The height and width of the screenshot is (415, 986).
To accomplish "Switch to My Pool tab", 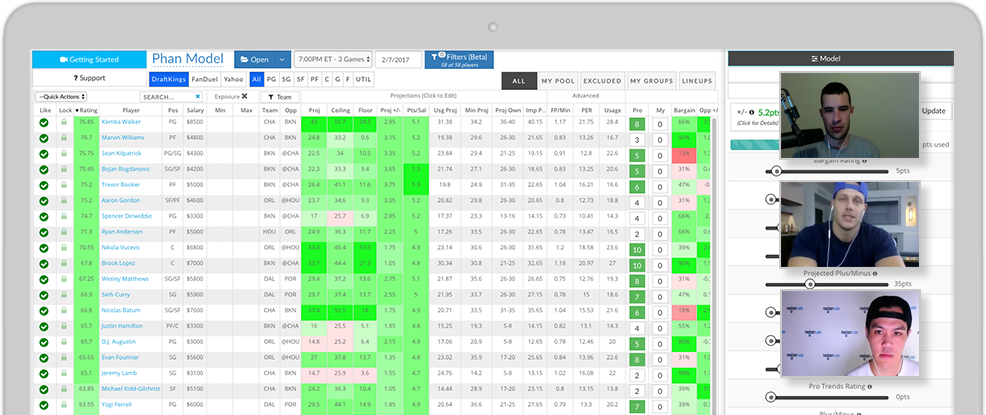I will point(557,81).
